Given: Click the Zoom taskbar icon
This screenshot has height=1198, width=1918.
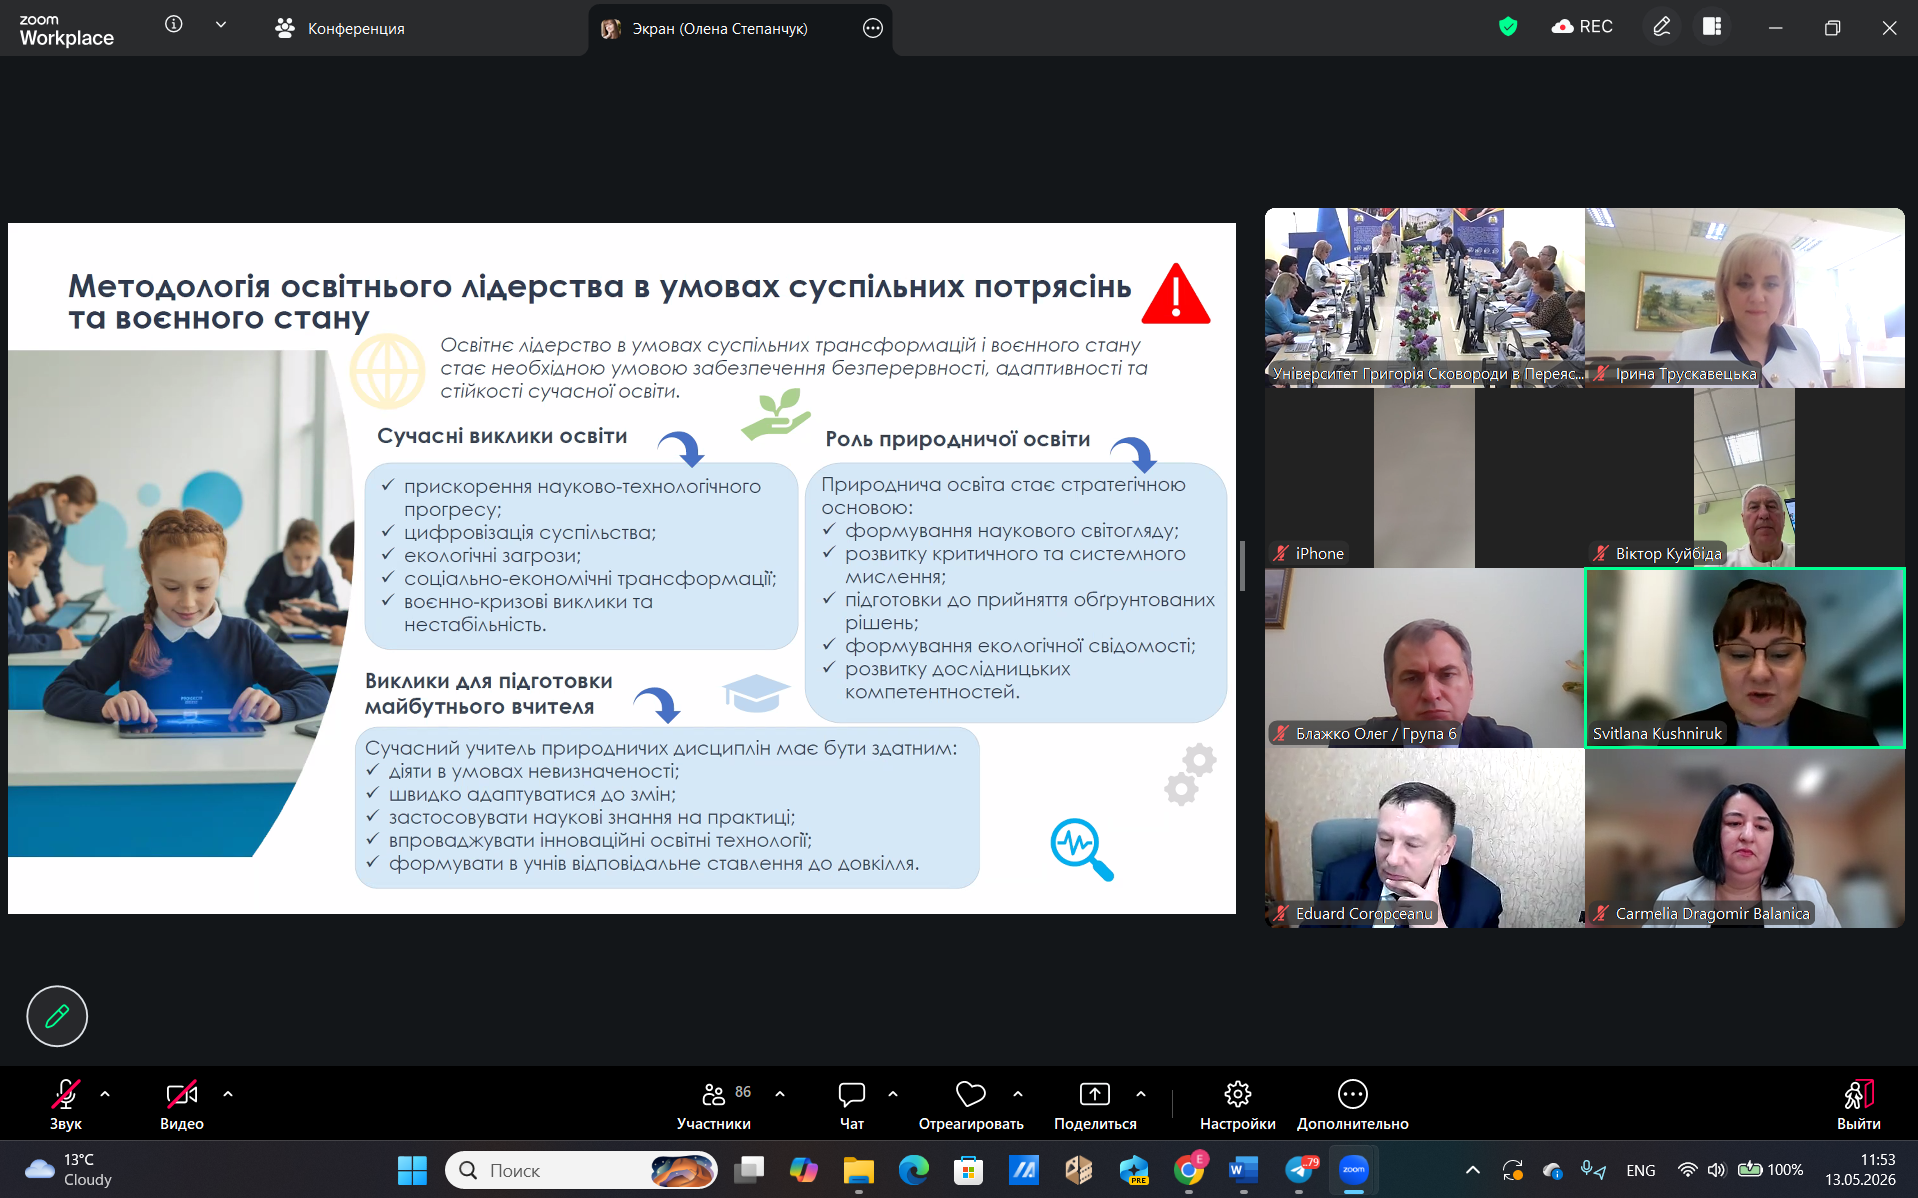Looking at the screenshot, I should pyautogui.click(x=1354, y=1170).
